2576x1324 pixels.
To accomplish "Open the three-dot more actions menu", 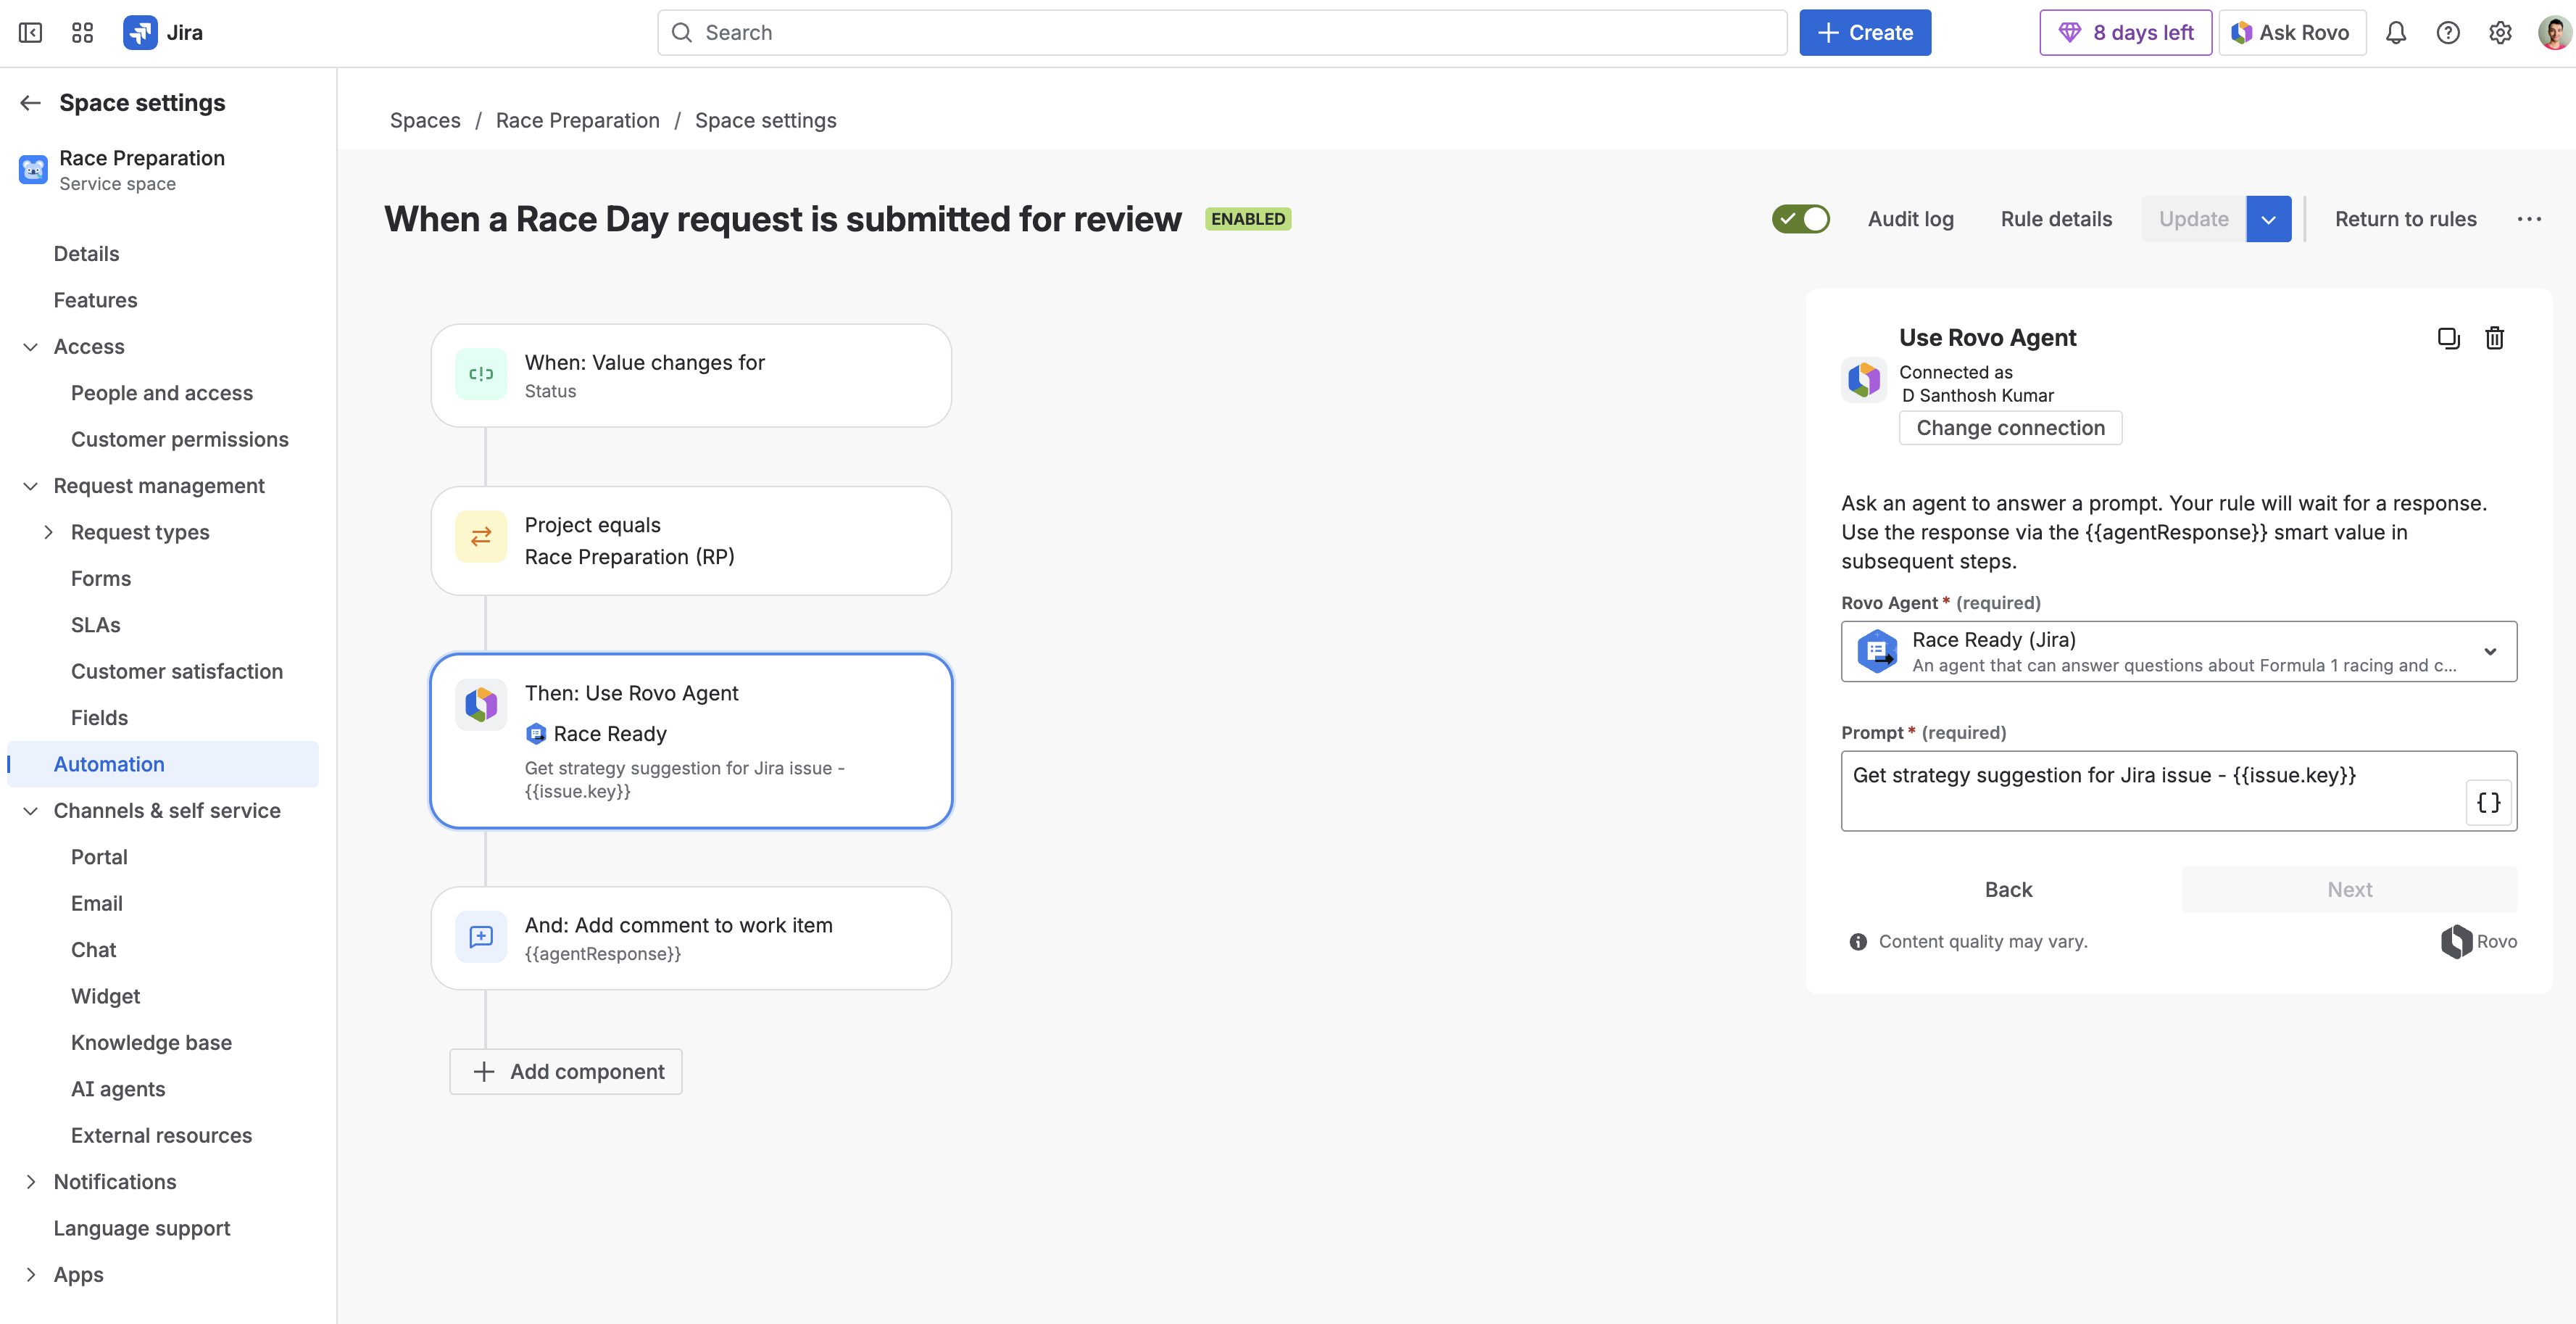I will coord(2529,219).
